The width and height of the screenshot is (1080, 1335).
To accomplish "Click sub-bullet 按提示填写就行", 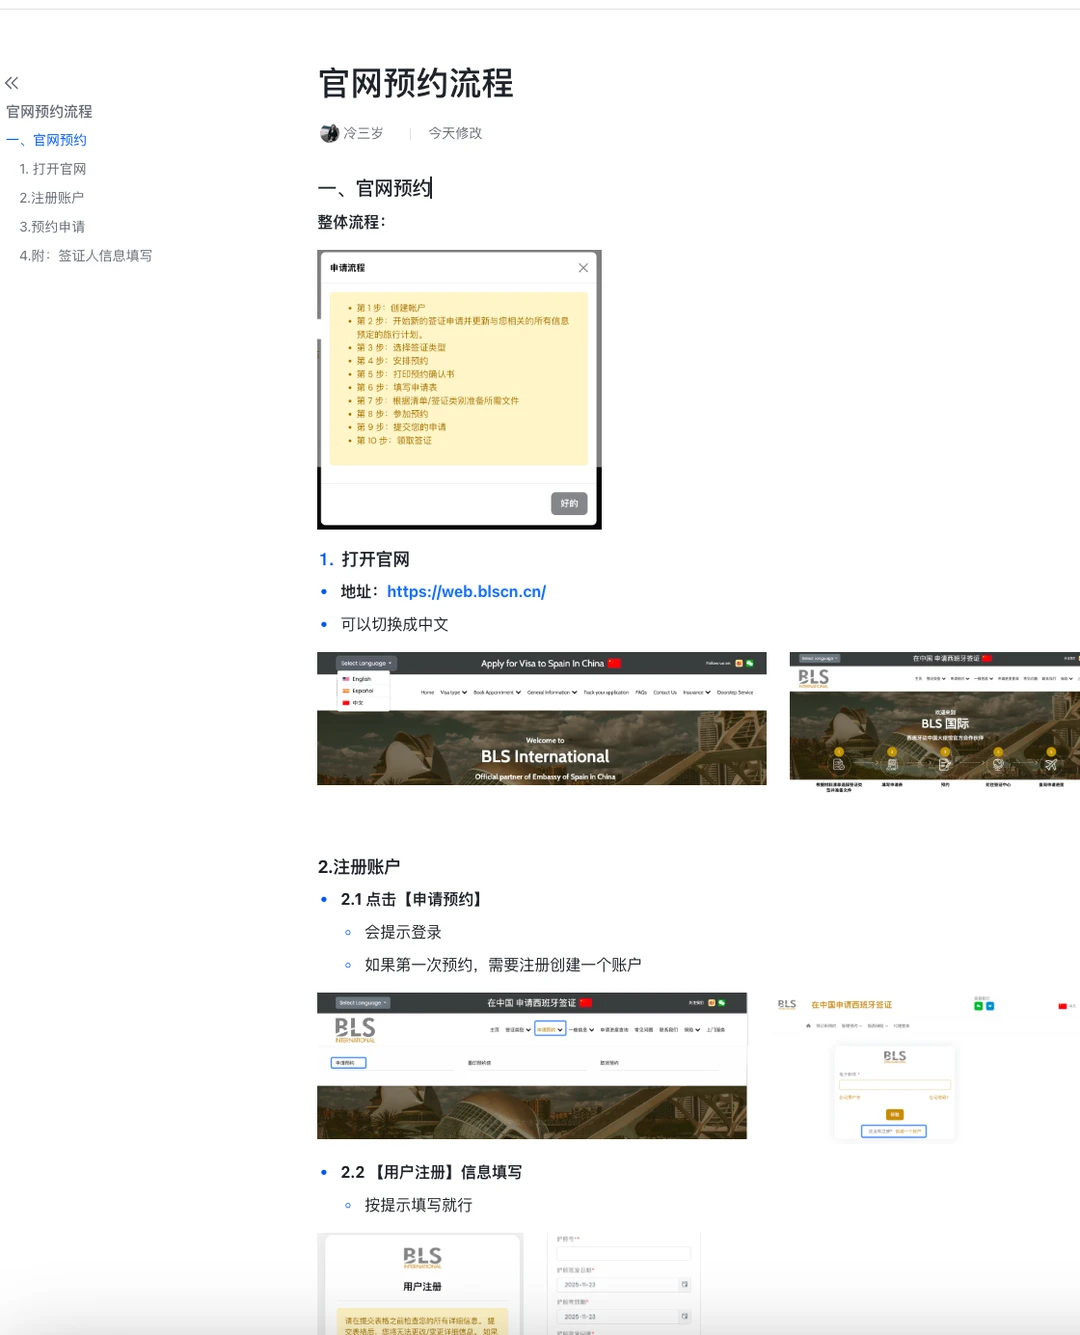I will [418, 1205].
